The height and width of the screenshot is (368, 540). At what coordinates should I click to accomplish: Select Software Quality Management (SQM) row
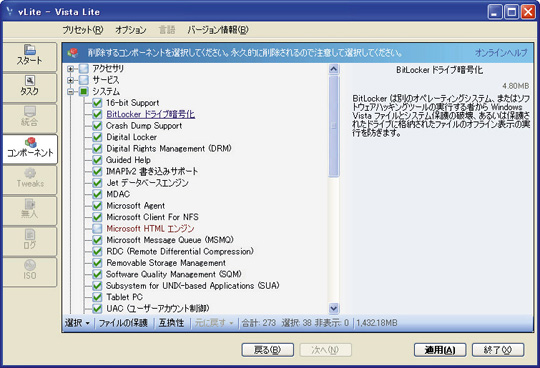[174, 274]
